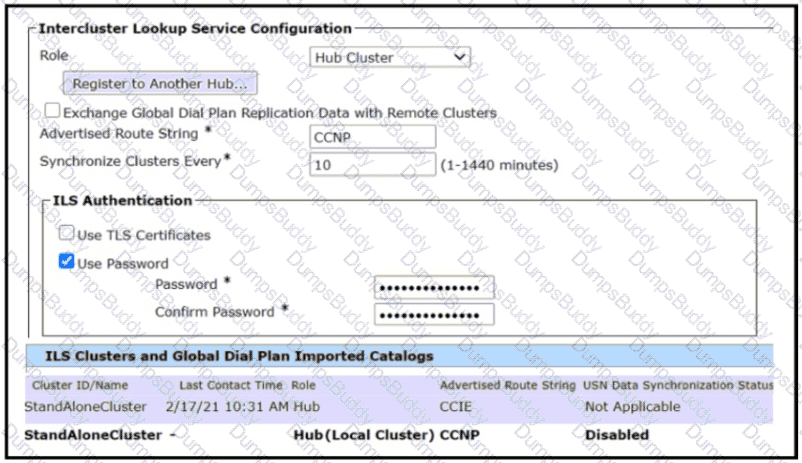This screenshot has height=463, width=802.
Task: Uncheck the Use Password checkbox
Action: (66, 263)
